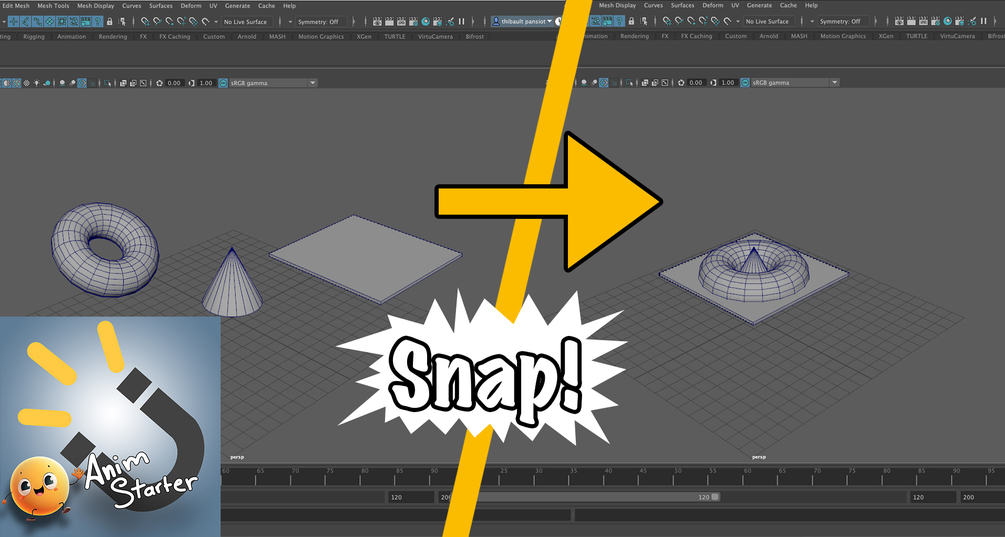Switch to VirtuCamera shelf tab, right screenshot
This screenshot has width=1005, height=537.
(x=958, y=36)
